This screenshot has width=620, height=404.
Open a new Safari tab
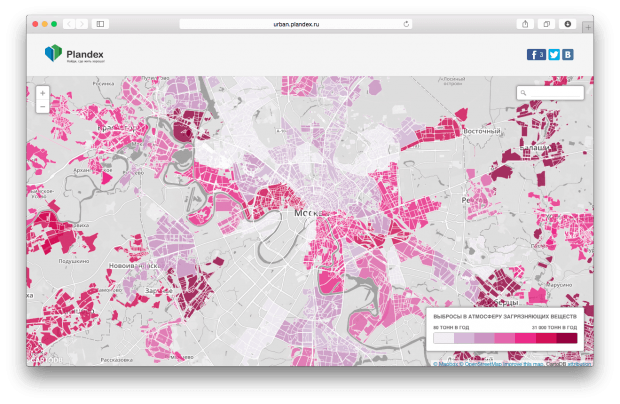(587, 23)
